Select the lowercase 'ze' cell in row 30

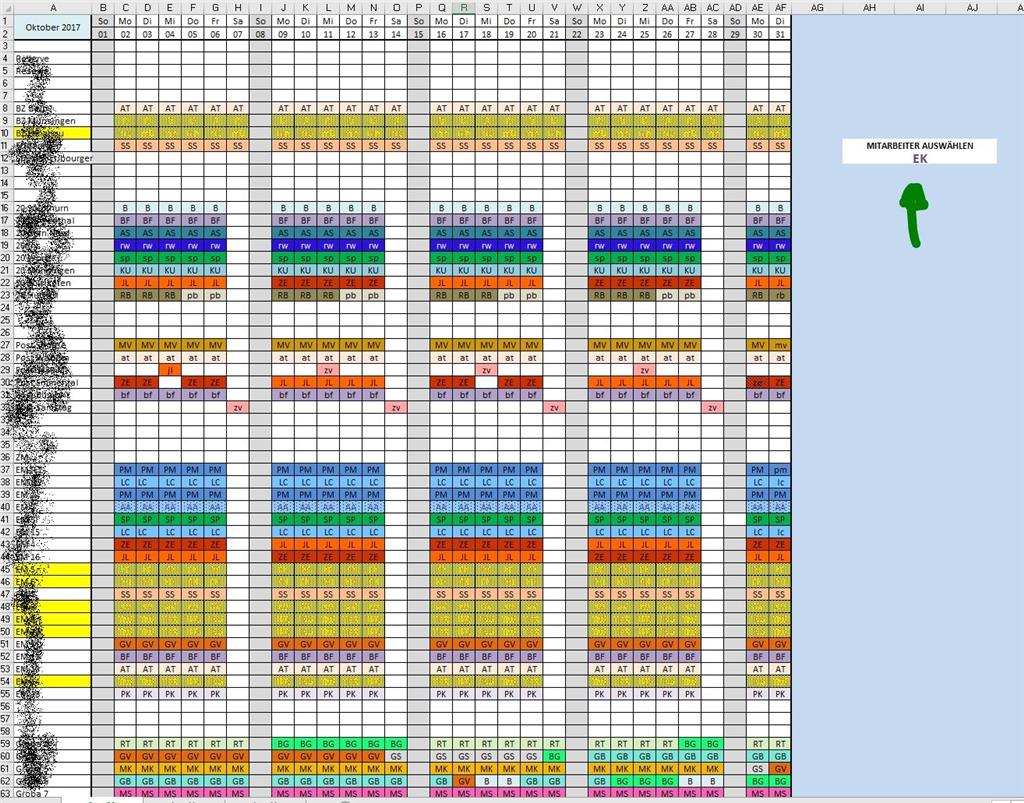(x=758, y=383)
